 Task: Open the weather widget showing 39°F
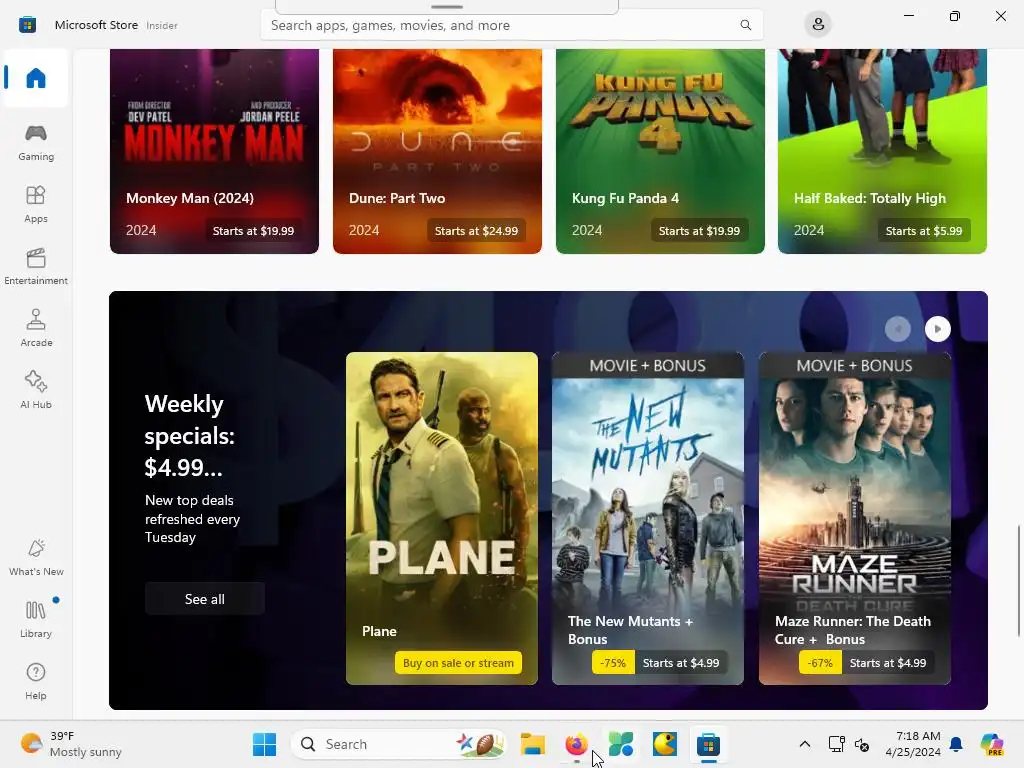[71, 744]
